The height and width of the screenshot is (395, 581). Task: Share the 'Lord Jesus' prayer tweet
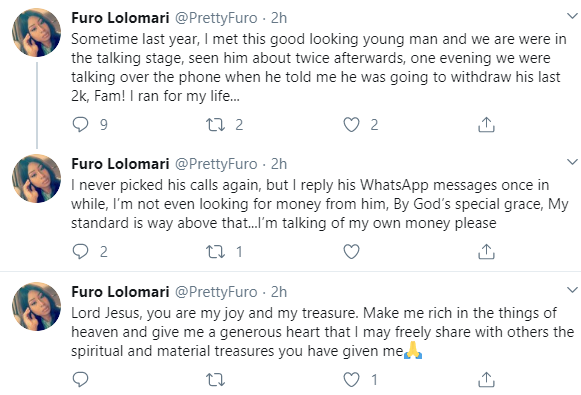tap(486, 379)
